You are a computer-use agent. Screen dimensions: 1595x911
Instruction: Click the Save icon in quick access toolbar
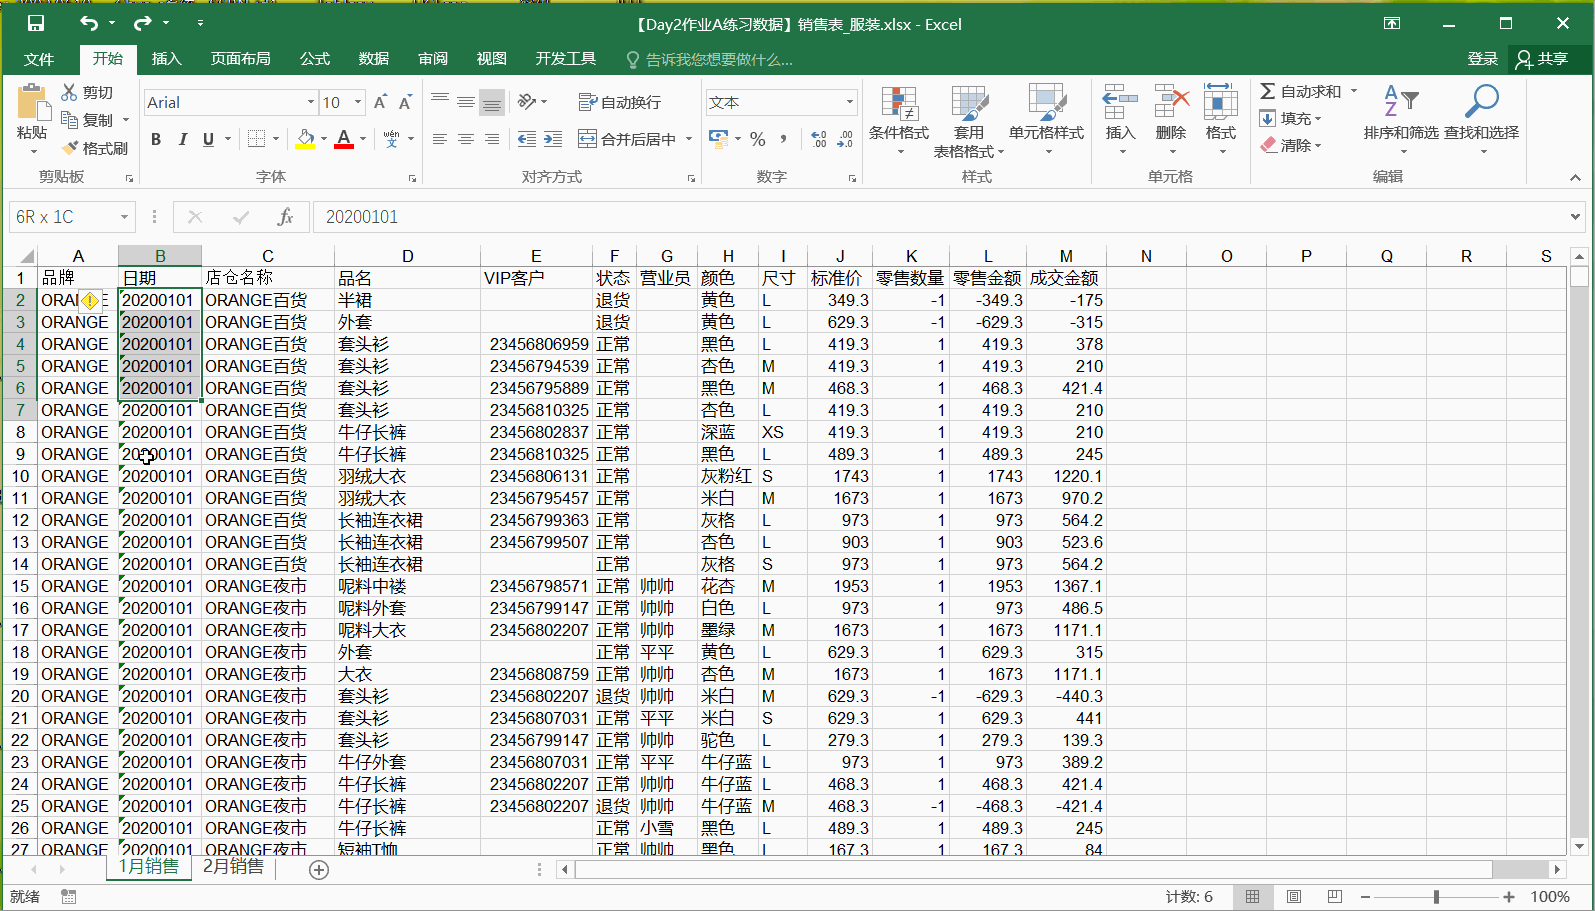(x=36, y=23)
